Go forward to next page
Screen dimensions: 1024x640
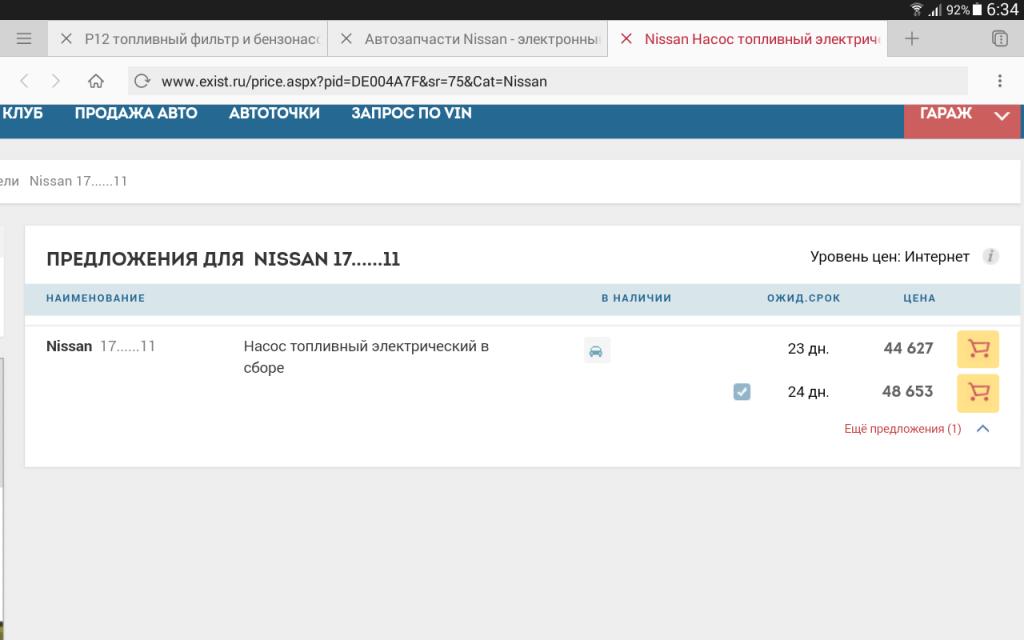click(56, 81)
